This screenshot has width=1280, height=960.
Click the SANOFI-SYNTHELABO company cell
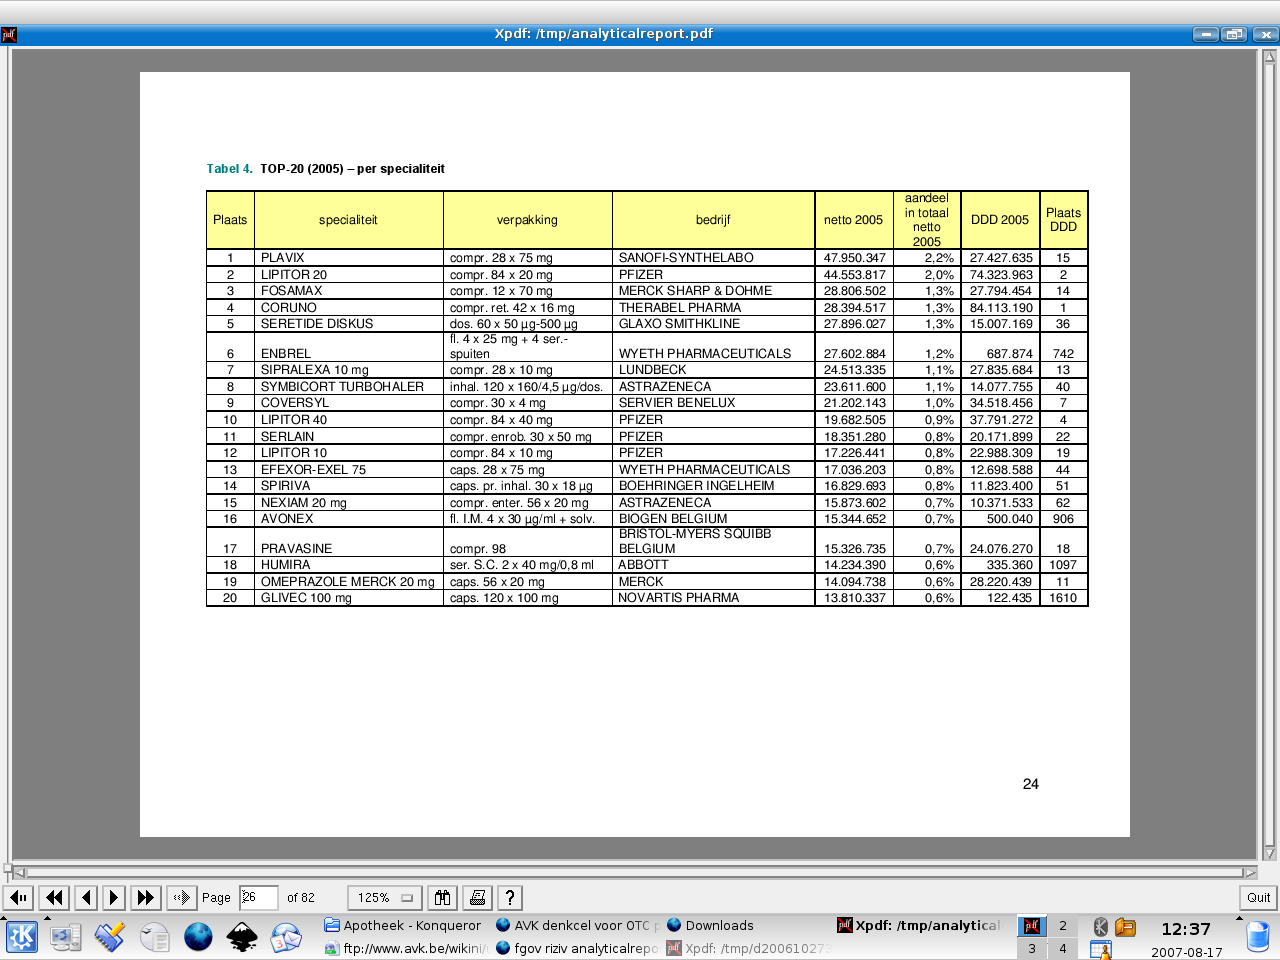click(x=713, y=258)
